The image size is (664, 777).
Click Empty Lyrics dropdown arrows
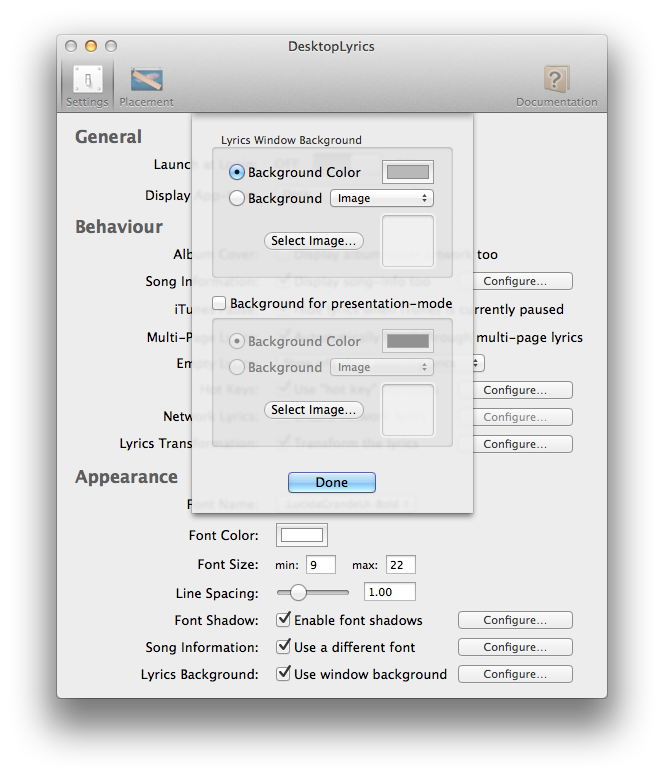point(477,363)
